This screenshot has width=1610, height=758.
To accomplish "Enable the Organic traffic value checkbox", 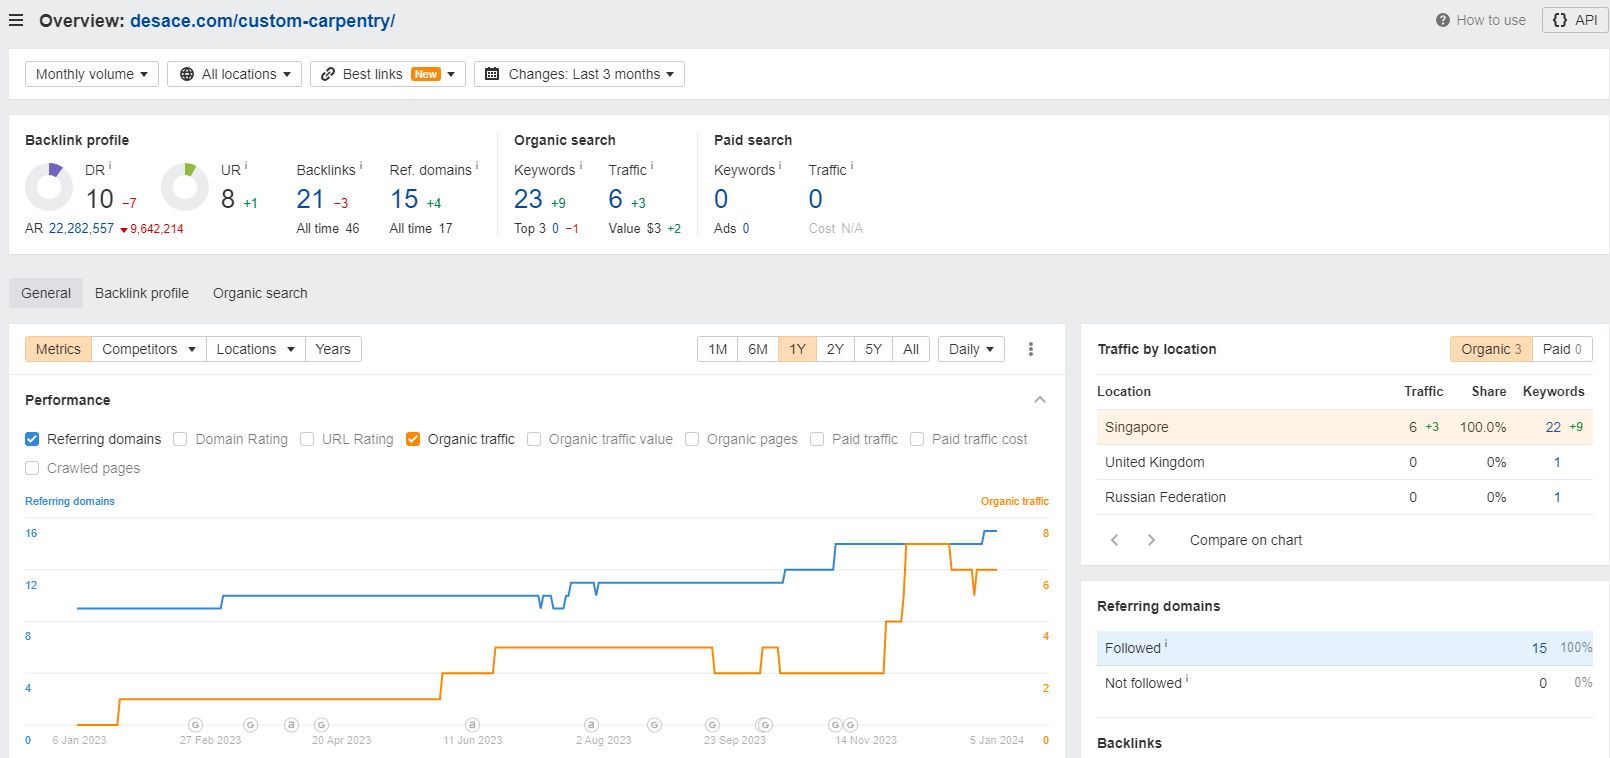I will pos(534,439).
